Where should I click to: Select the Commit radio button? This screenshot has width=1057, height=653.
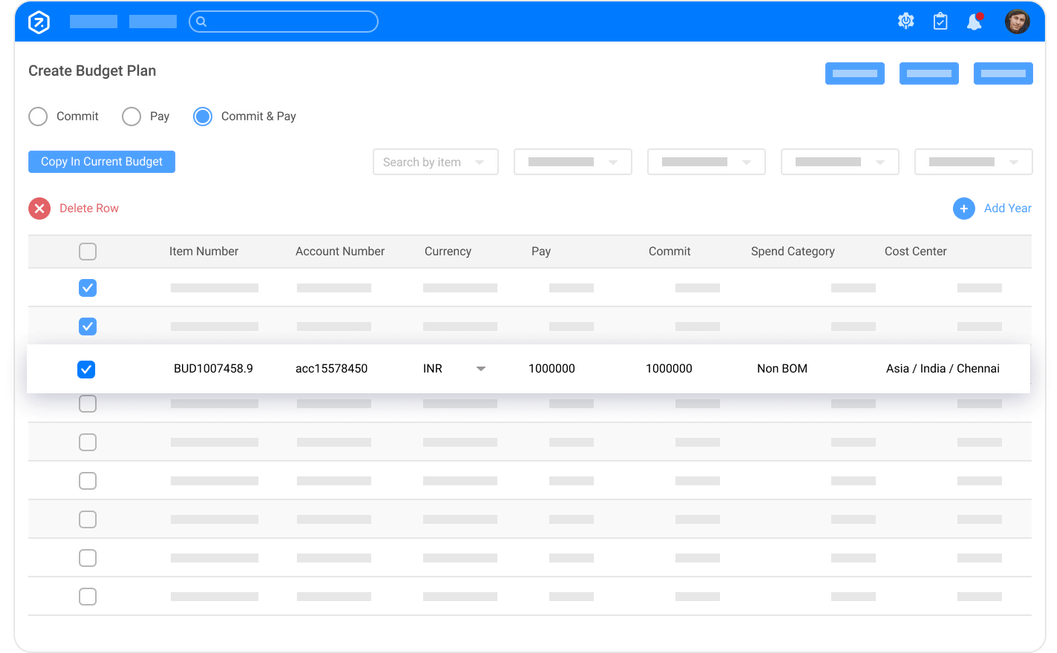point(38,116)
